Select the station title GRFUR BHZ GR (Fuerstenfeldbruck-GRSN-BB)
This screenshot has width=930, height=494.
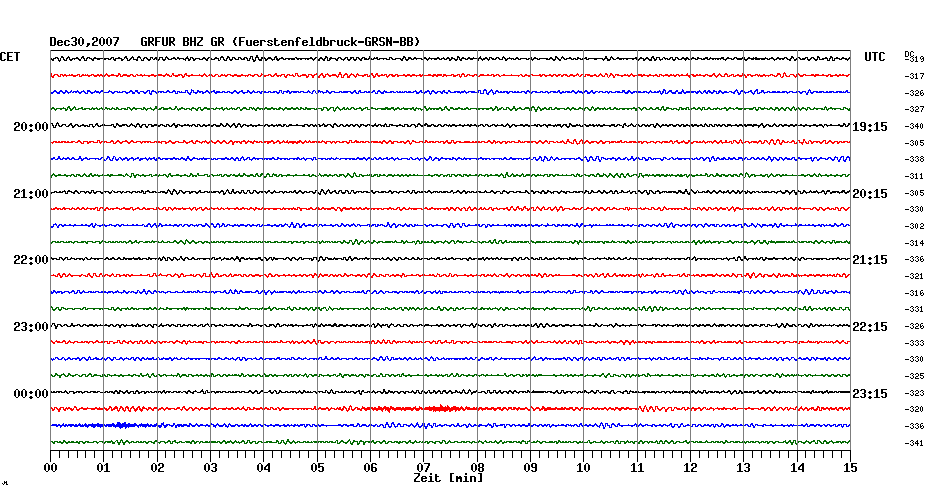click(x=280, y=42)
